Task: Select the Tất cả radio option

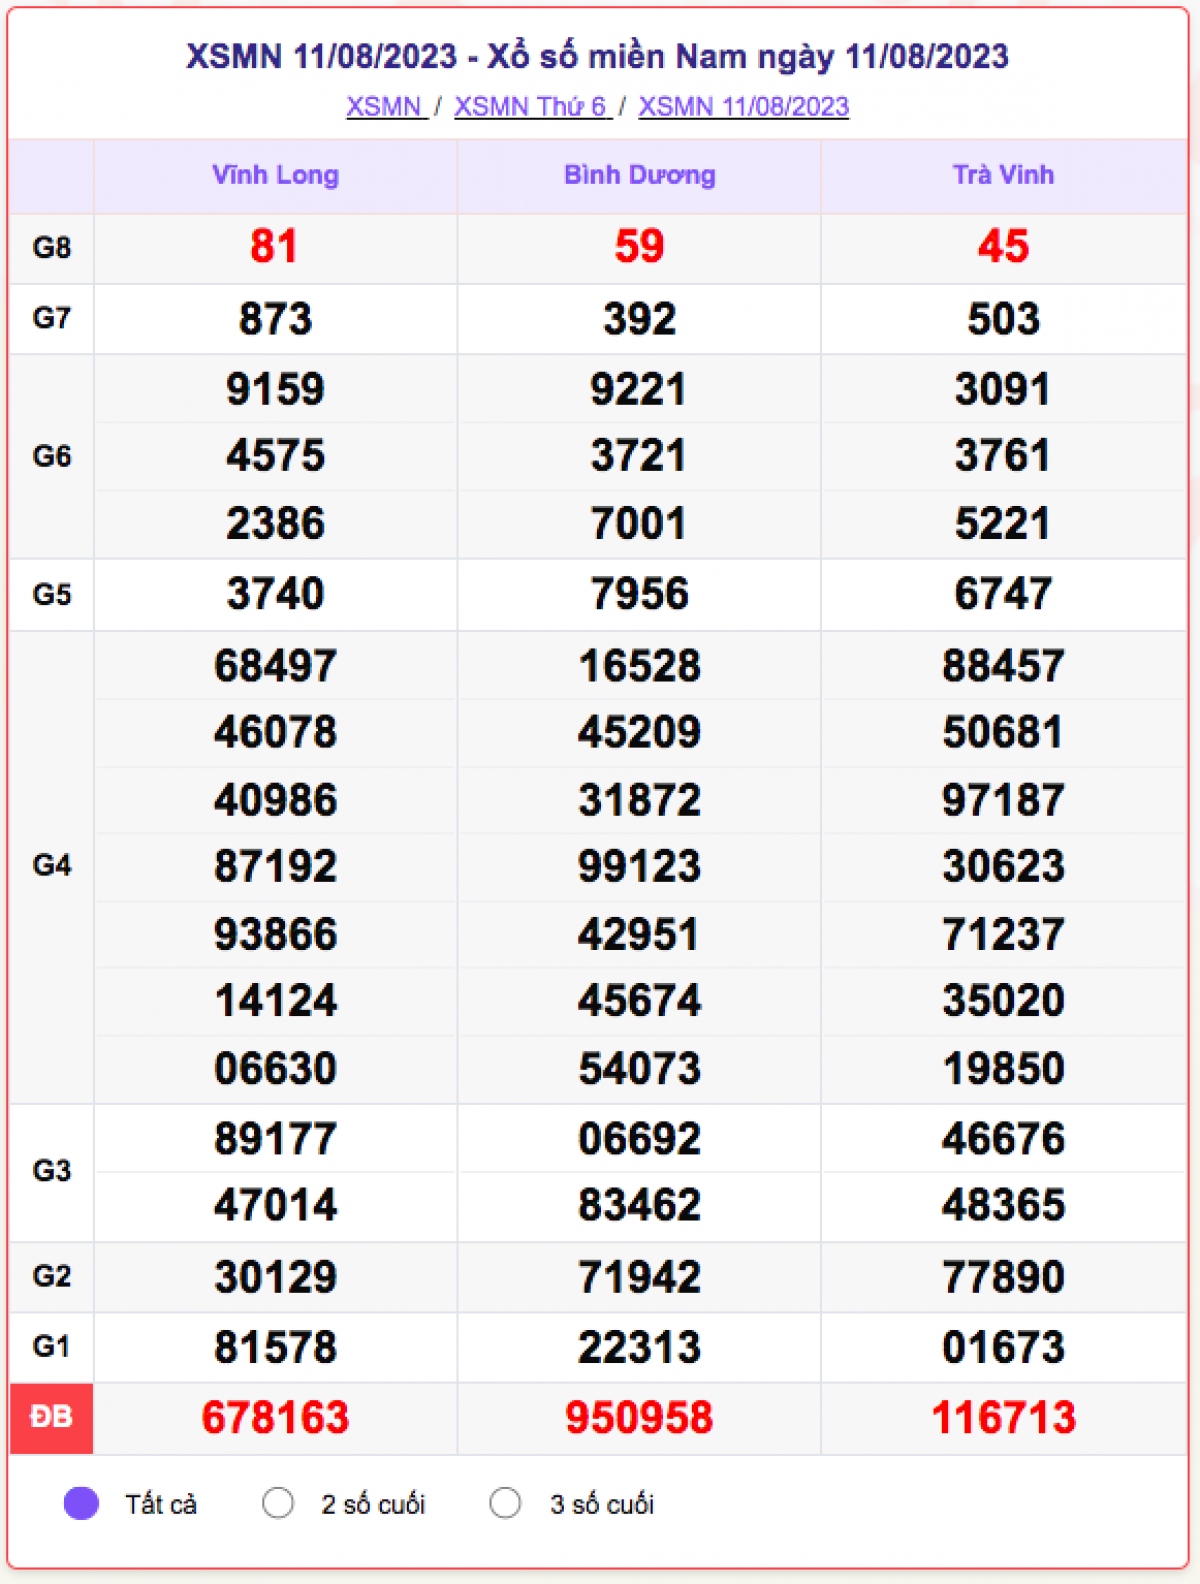Action: pyautogui.click(x=81, y=1503)
